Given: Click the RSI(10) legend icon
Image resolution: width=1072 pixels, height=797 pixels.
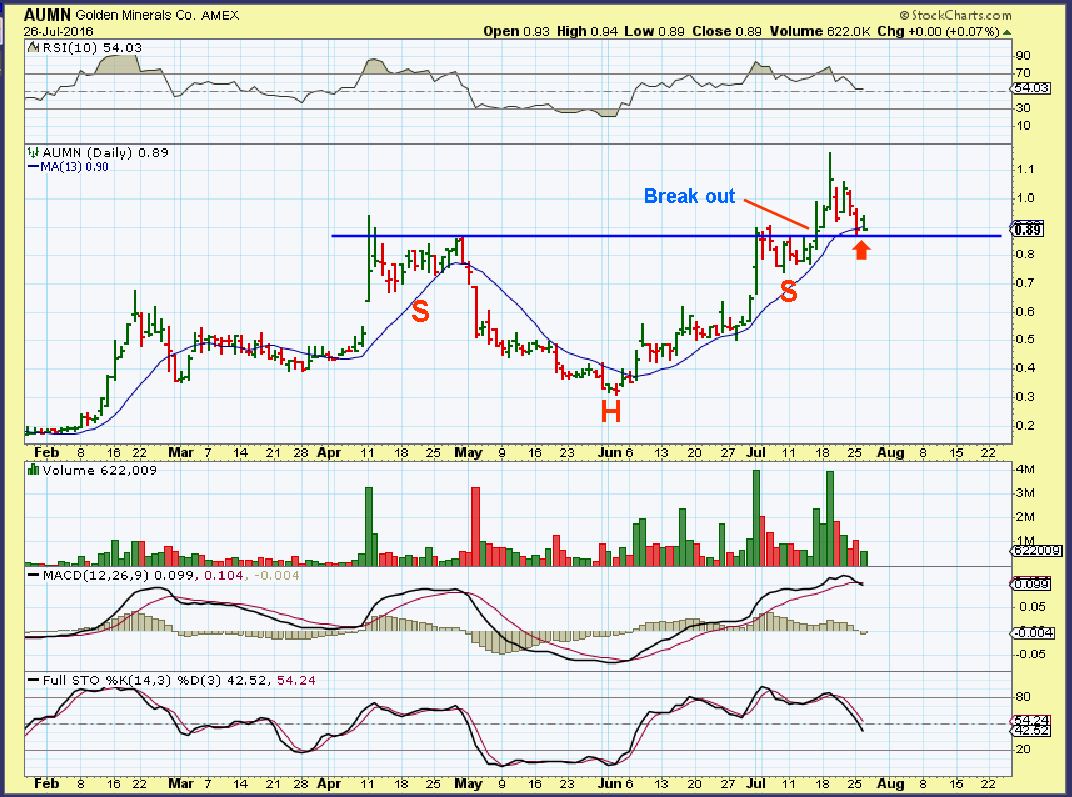Looking at the screenshot, I should point(32,47).
